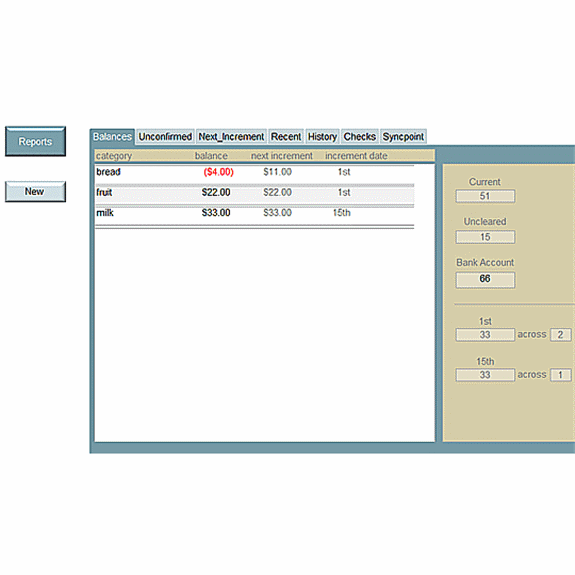Viewport: 575px width, 575px height.
Task: Click the 15th increment total field
Action: click(x=485, y=375)
